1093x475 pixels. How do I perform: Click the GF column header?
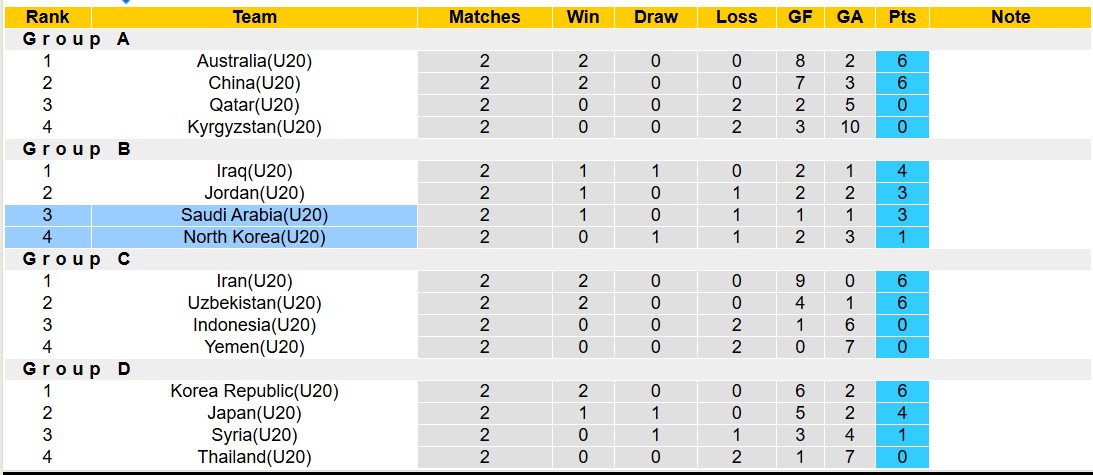(x=800, y=17)
